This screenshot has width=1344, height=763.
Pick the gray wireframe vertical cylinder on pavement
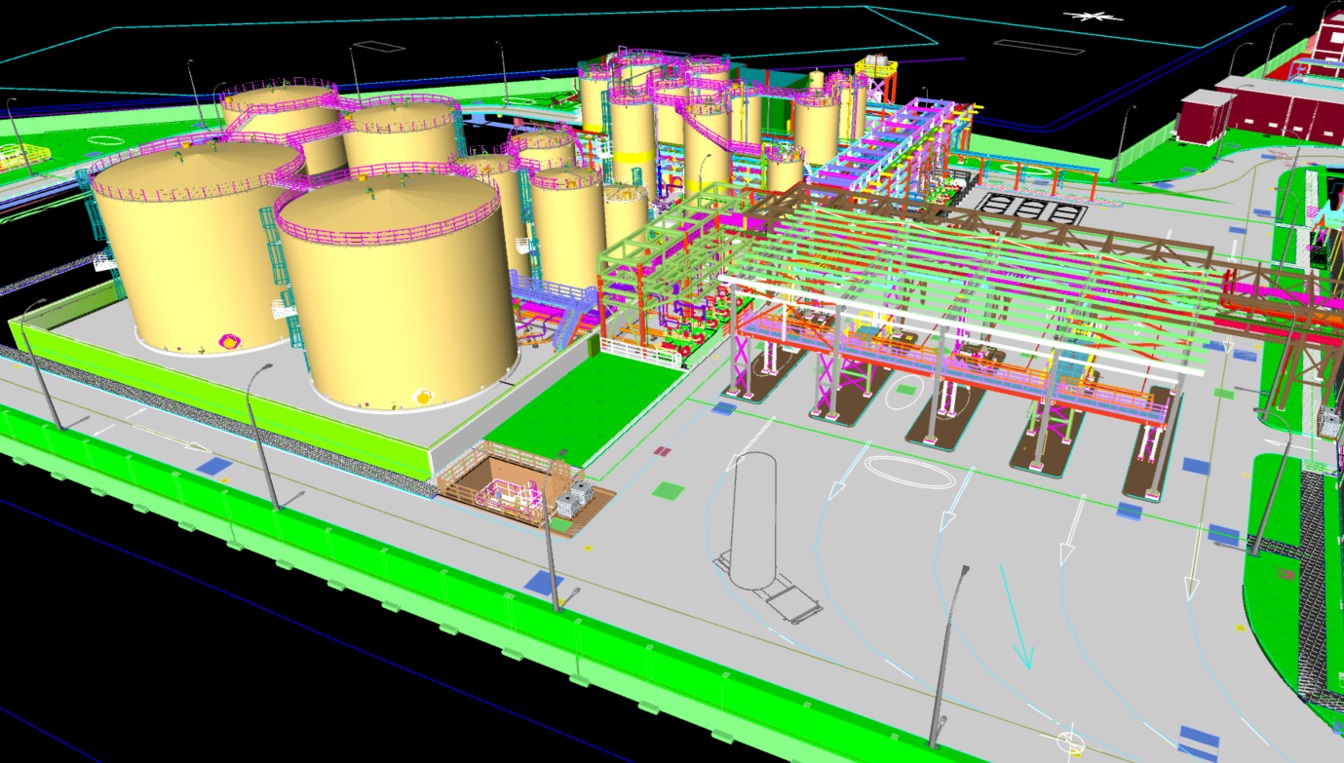click(752, 522)
